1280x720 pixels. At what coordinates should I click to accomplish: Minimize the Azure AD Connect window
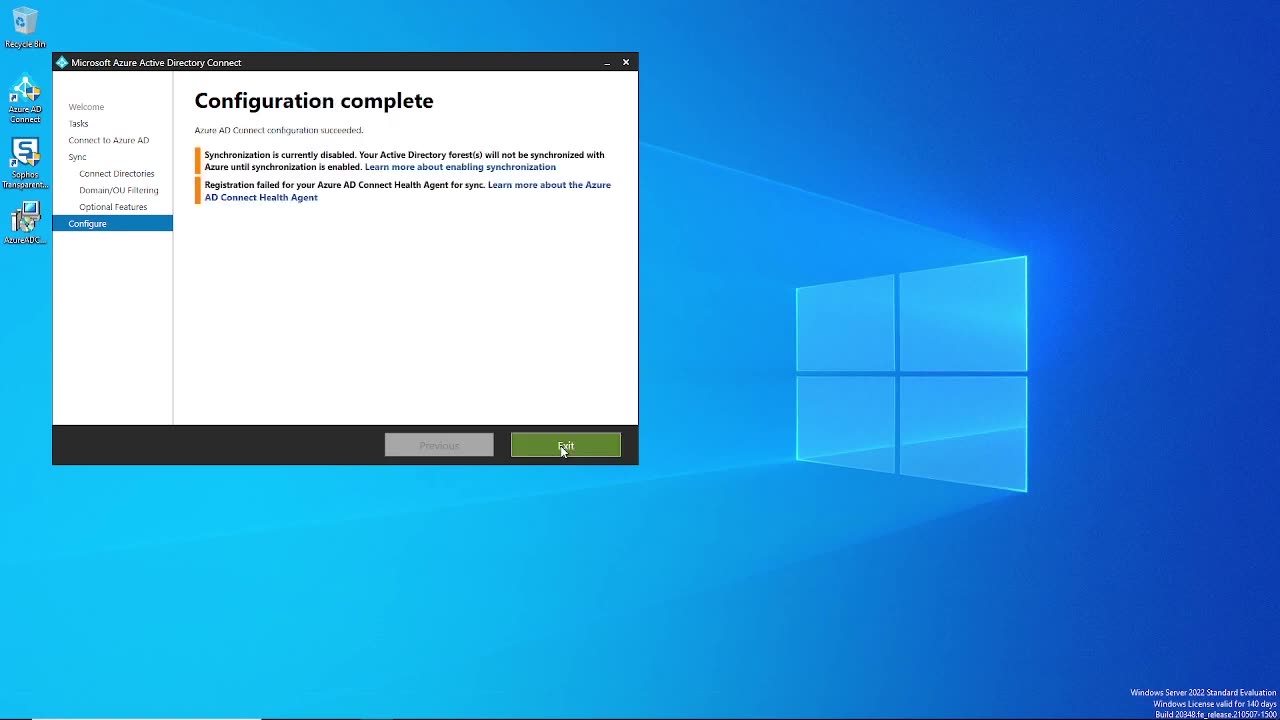coord(607,62)
